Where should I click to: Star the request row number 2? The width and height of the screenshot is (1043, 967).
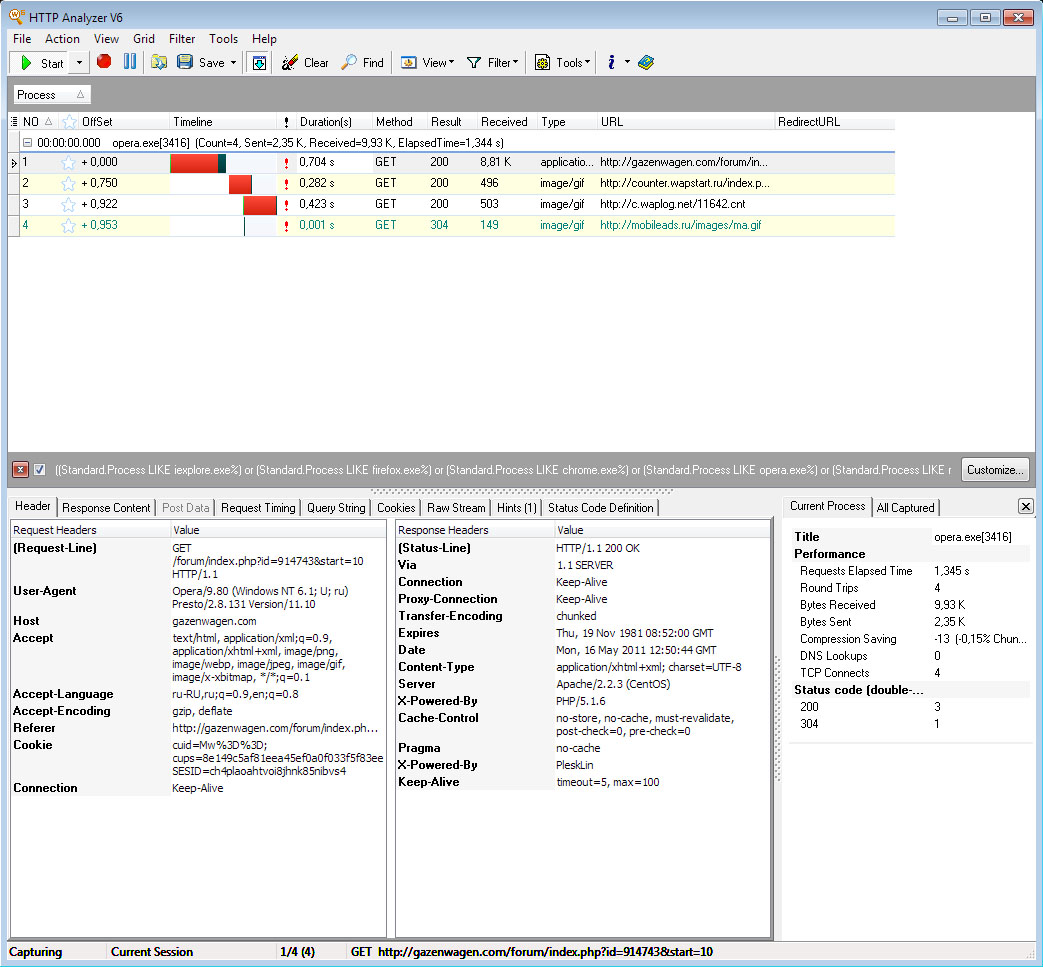point(68,183)
